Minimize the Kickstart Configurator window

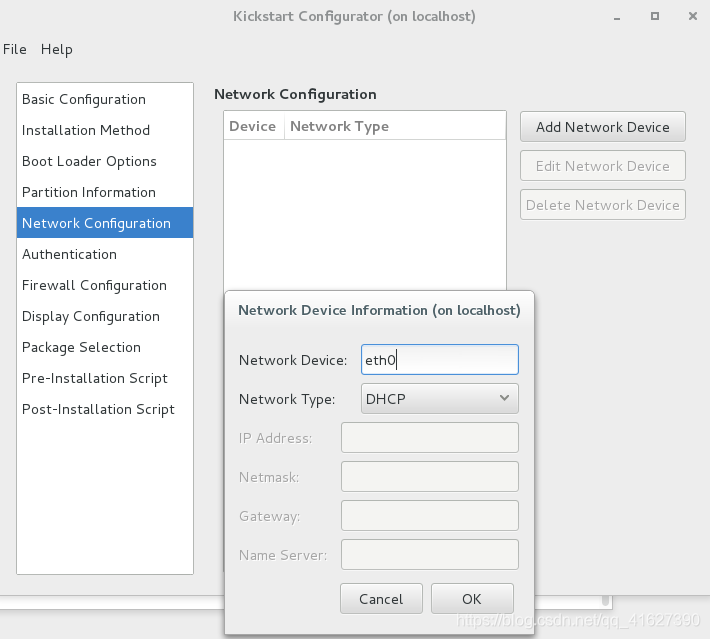click(x=617, y=17)
